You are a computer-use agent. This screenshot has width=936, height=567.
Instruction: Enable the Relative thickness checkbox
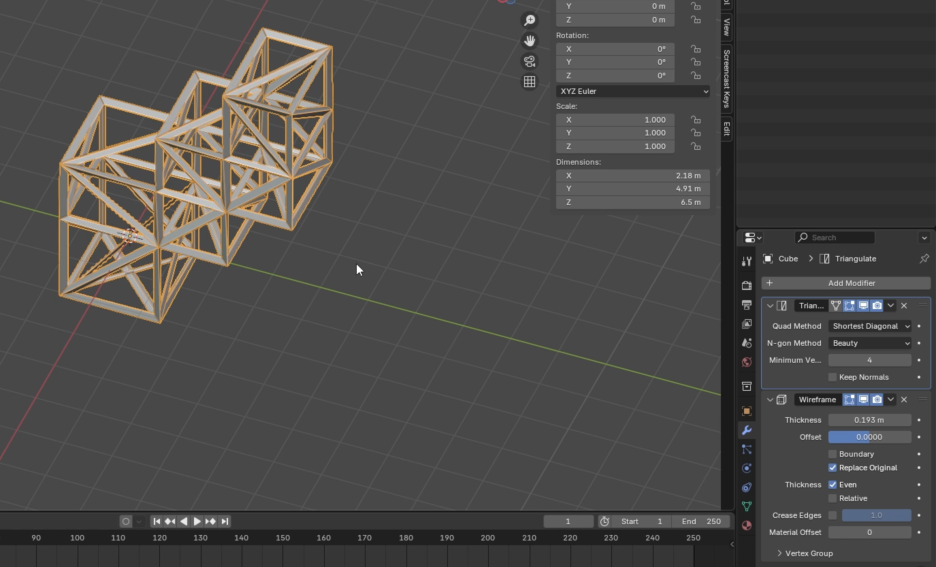coord(833,498)
